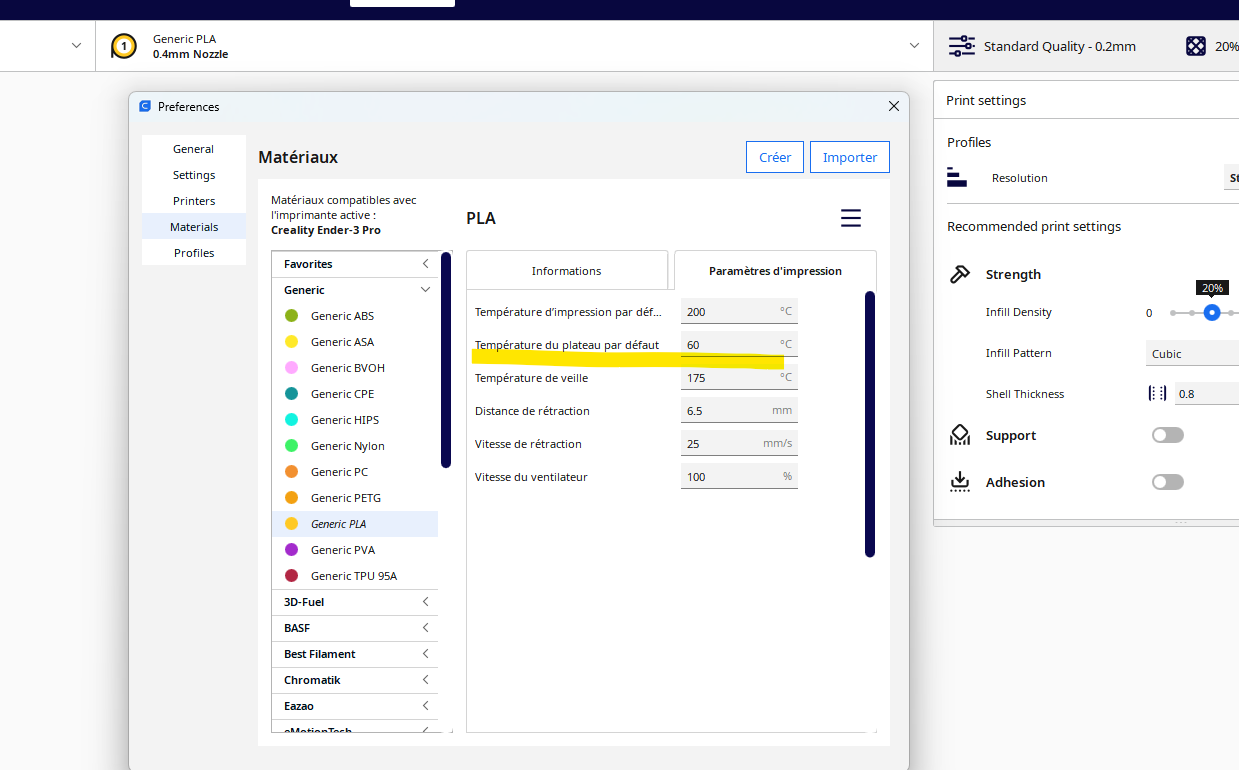Select Generic PC material
Screen dimensions: 1239x770
(x=355, y=472)
